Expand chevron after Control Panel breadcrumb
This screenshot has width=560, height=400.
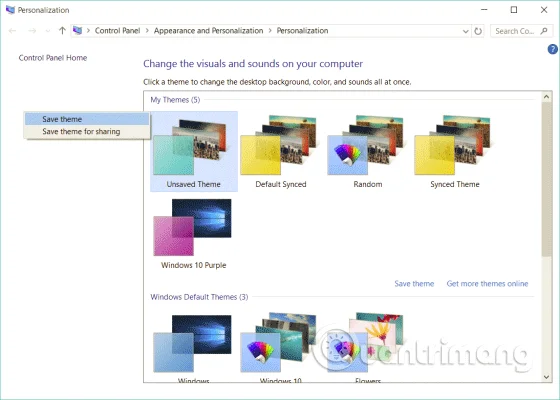click(147, 31)
